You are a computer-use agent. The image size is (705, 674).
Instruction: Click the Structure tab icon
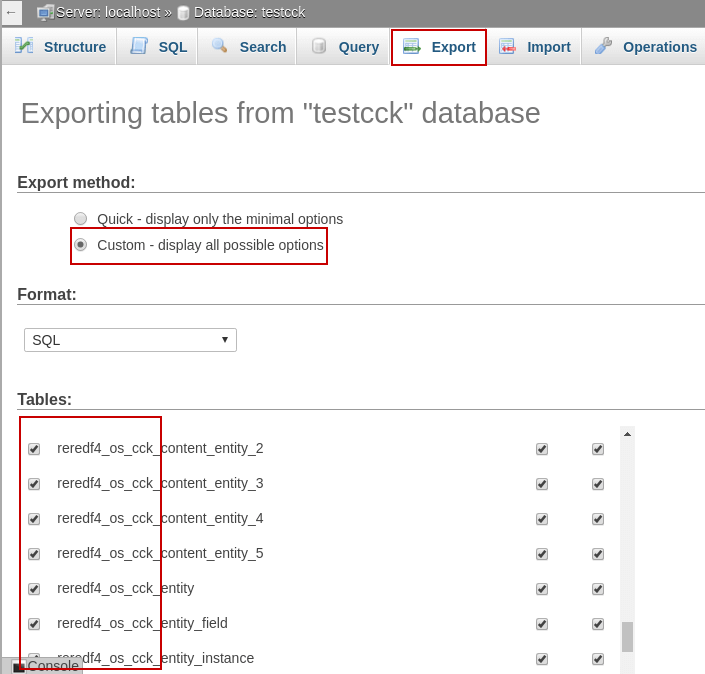coord(24,46)
